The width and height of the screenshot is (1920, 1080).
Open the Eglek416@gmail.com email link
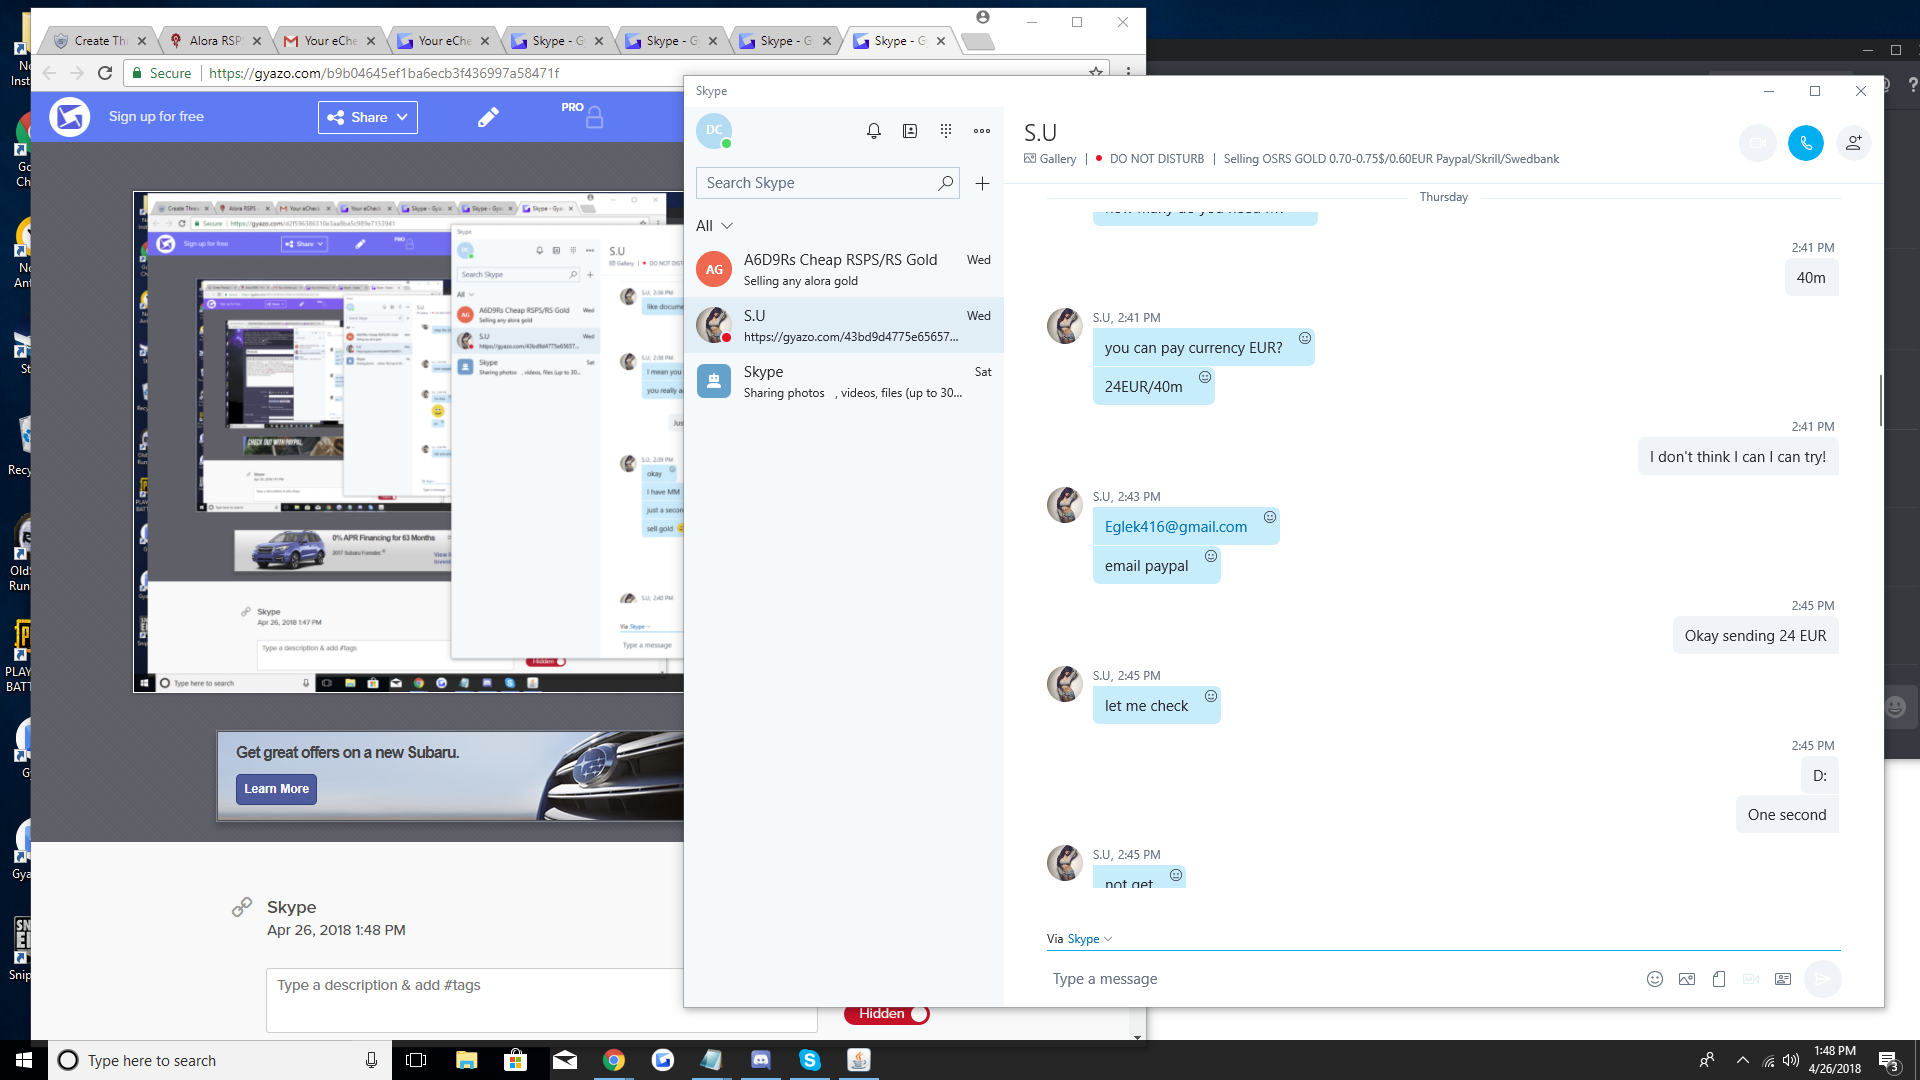[x=1175, y=527]
